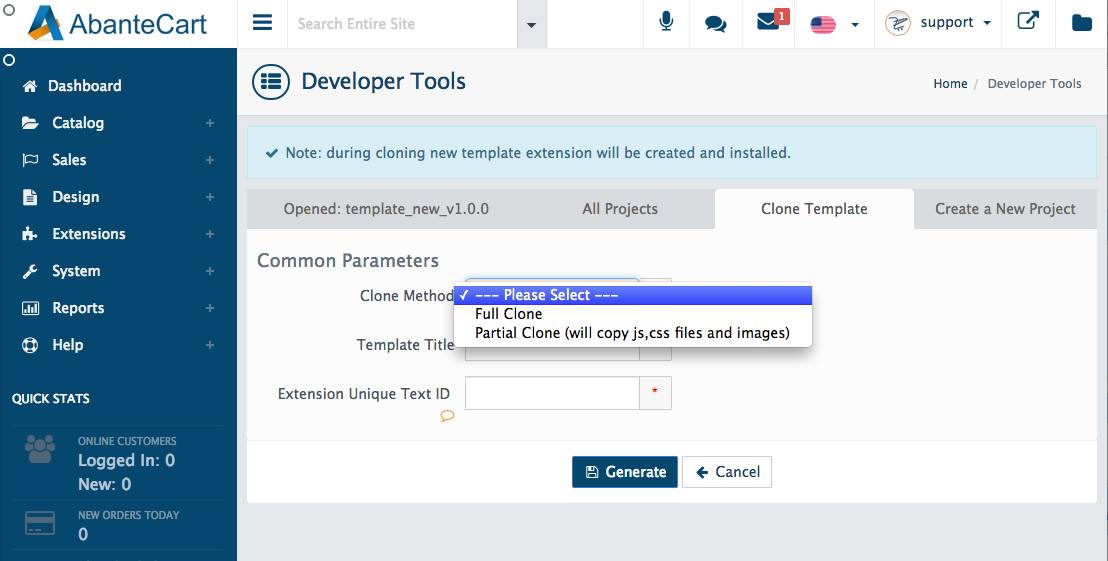The width and height of the screenshot is (1108, 561).
Task: Click the Design document icon
Action: point(30,196)
